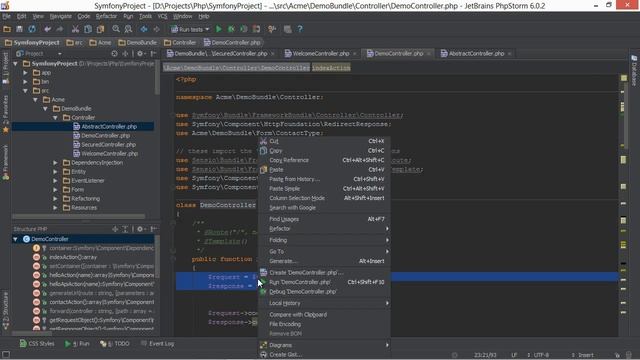Click the Project panel horizontal scrollbar
Screen dimensions: 640x360
(78, 216)
